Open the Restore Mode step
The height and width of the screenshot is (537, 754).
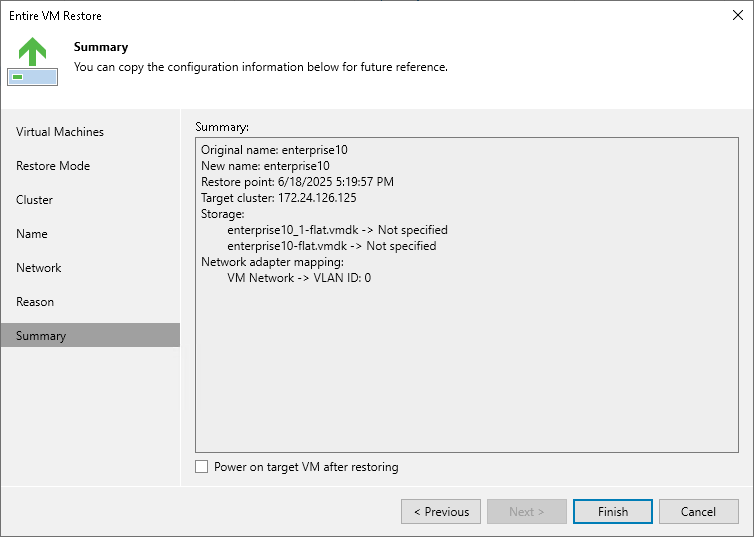click(x=53, y=166)
